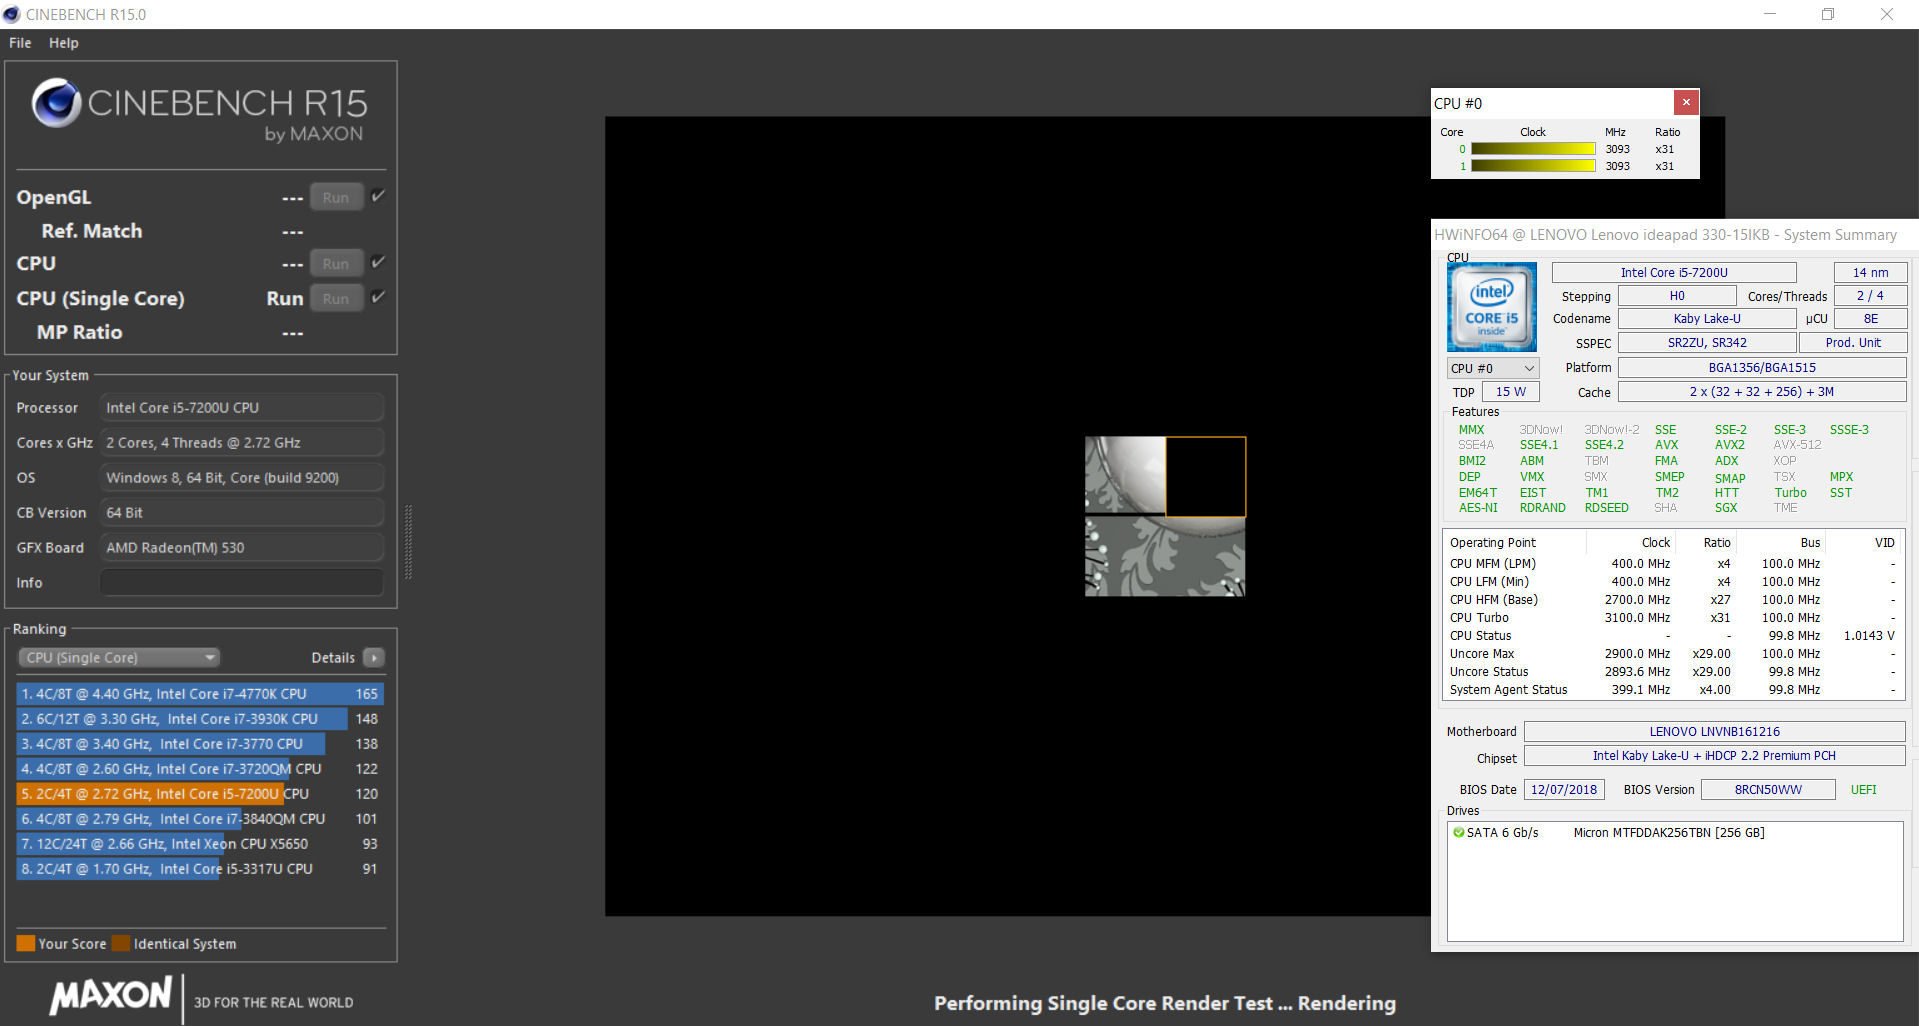Click the Intel Kaby Lake-U chipset field
1919x1026 pixels.
tap(1714, 755)
